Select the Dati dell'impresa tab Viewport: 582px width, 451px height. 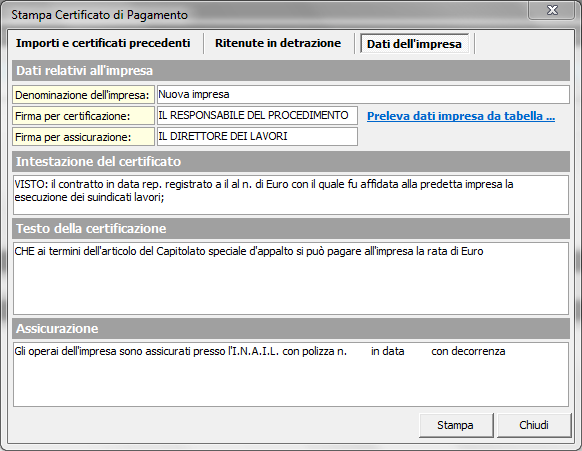[414, 44]
